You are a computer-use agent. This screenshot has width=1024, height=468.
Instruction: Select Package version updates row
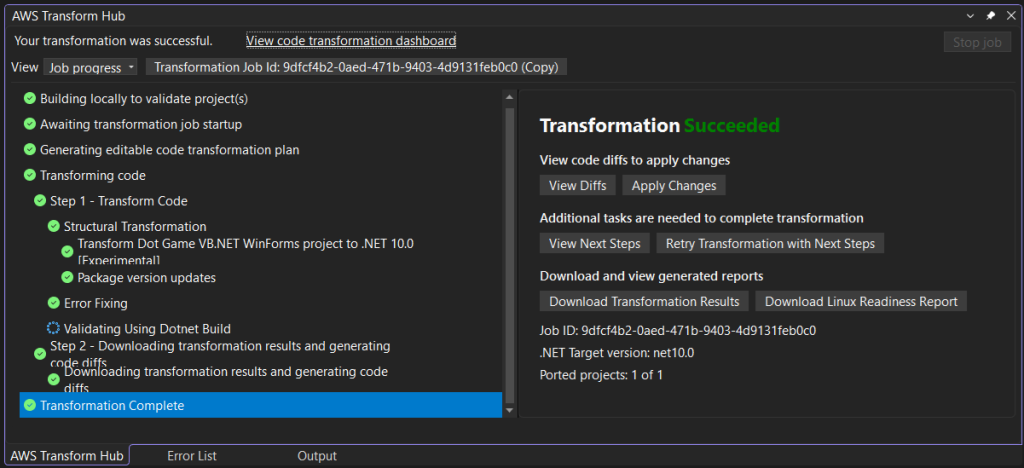coord(146,277)
